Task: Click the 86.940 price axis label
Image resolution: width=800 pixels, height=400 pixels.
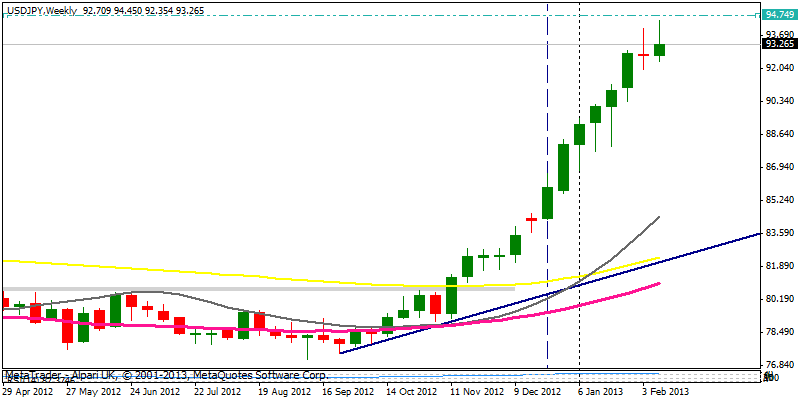Action: click(779, 167)
